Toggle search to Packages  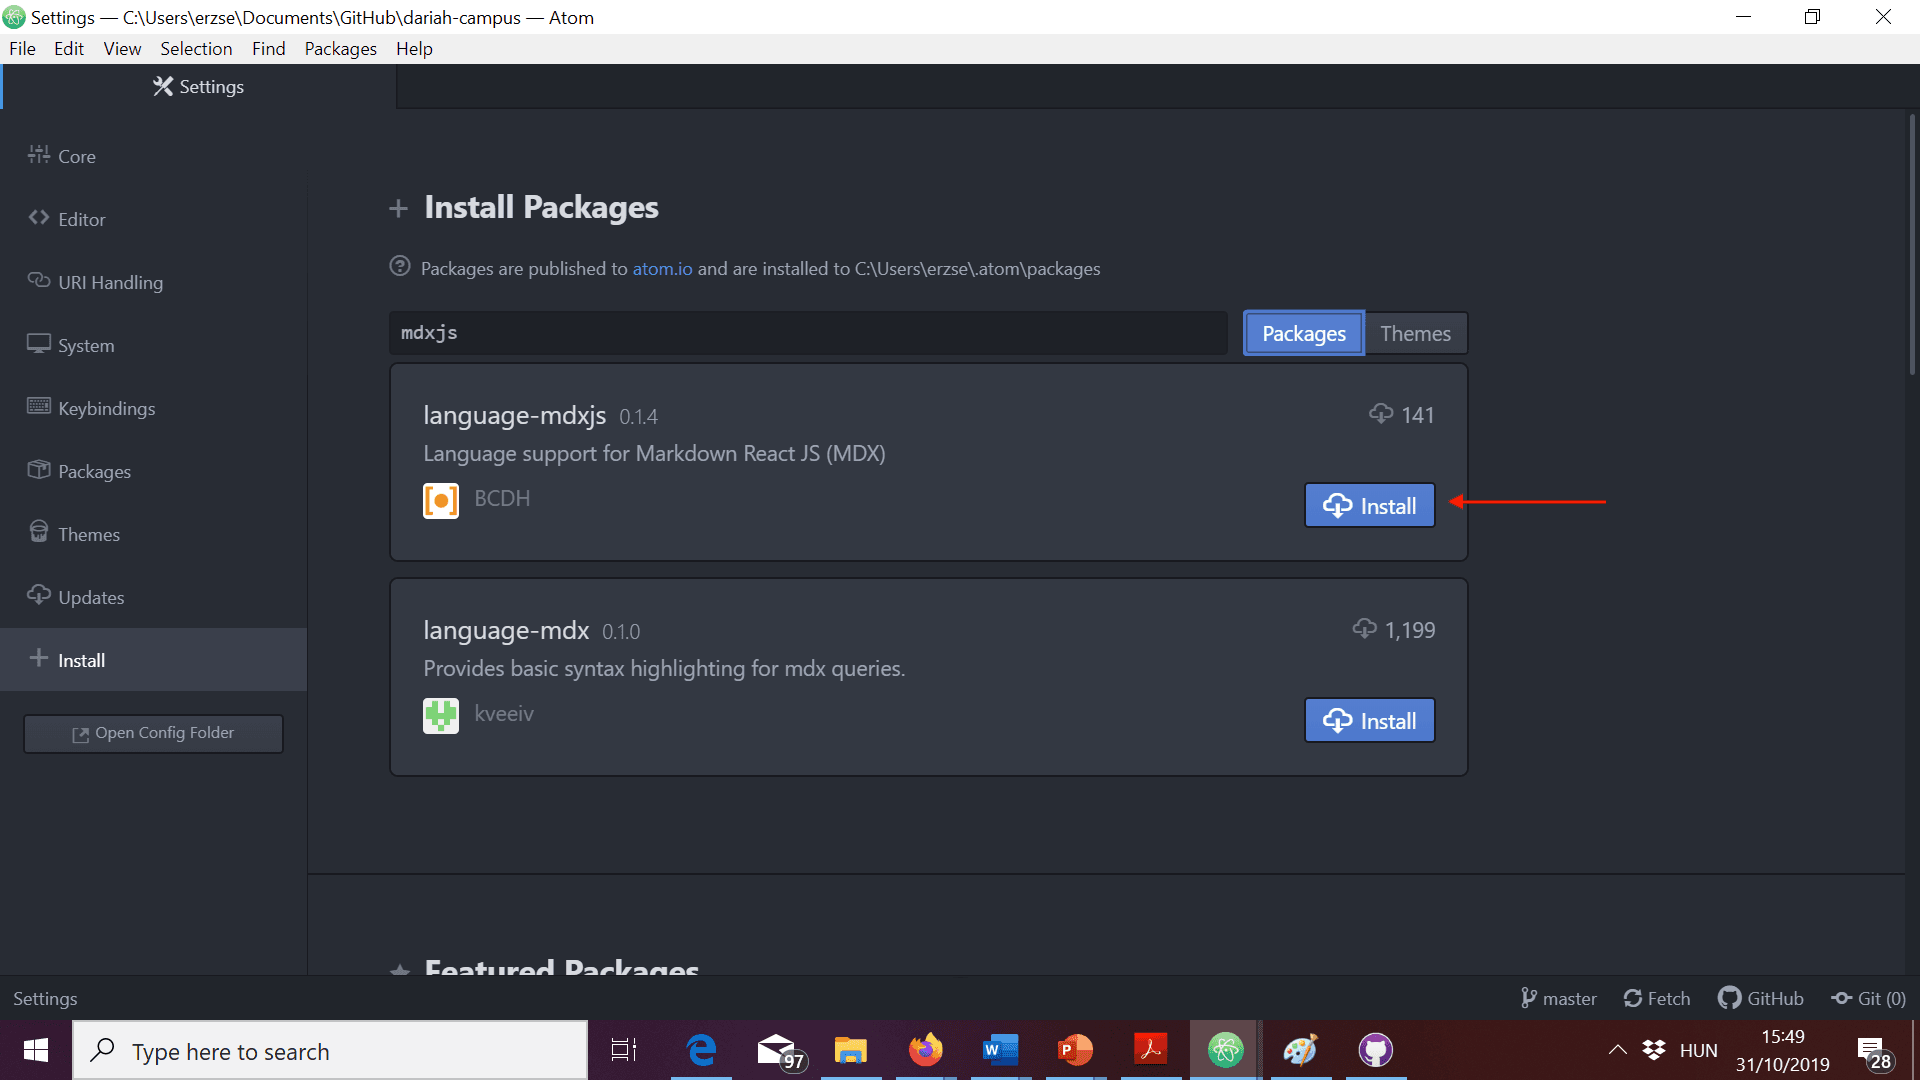1303,333
